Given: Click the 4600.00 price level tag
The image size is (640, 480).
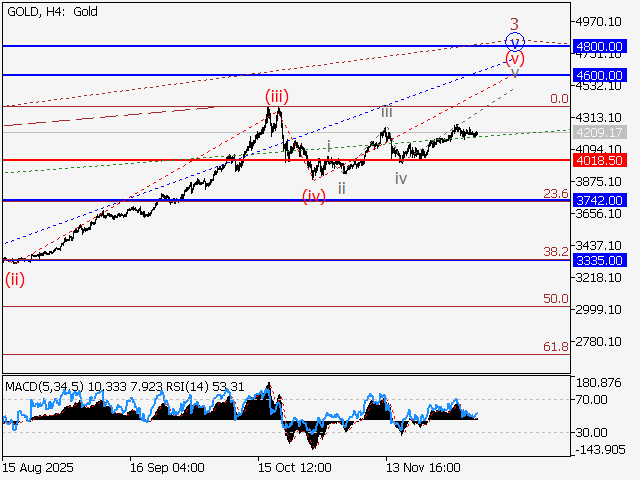Looking at the screenshot, I should click(x=599, y=75).
